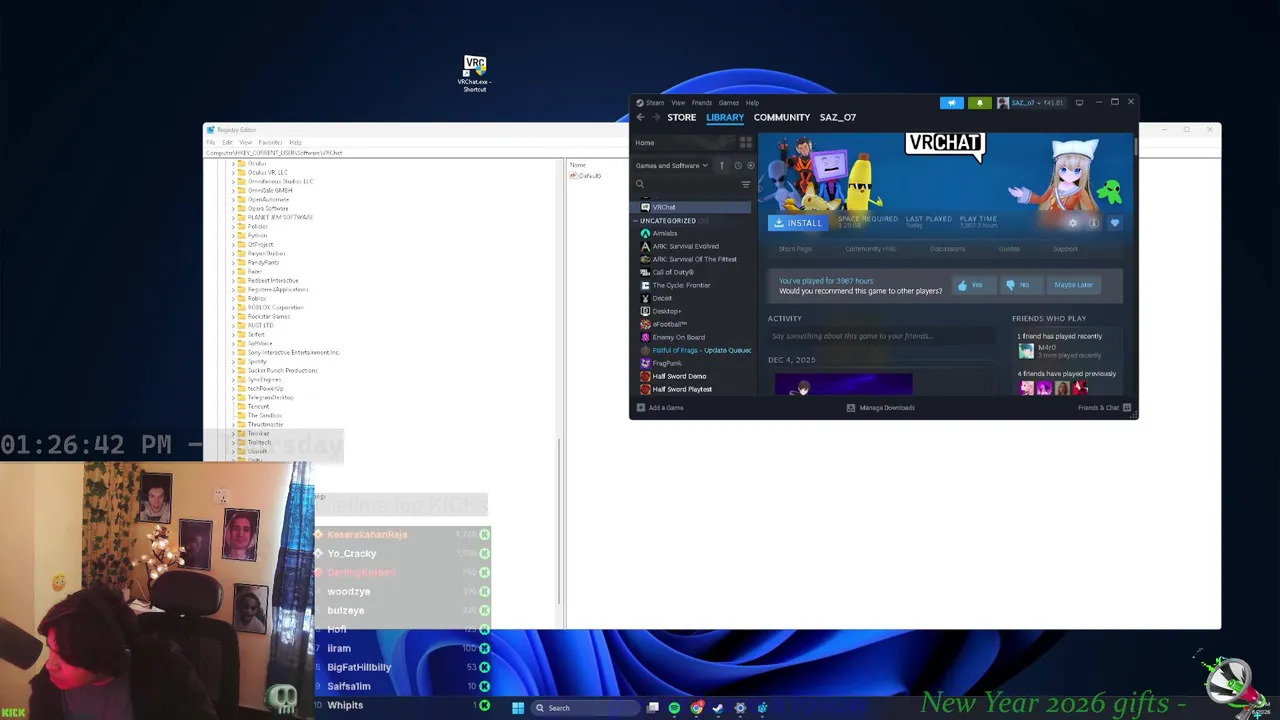This screenshot has width=1280, height=720.
Task: Open VRChat Store Page link
Action: point(795,249)
